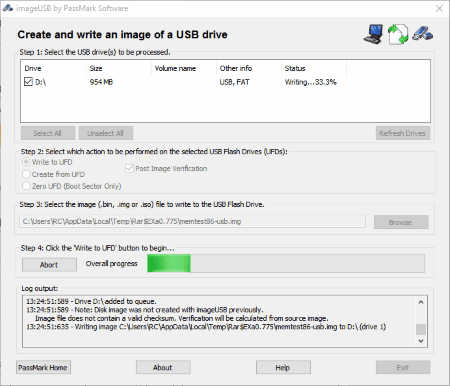The image size is (450, 386).
Task: Click the 'Writing image' log line
Action: pos(206,327)
